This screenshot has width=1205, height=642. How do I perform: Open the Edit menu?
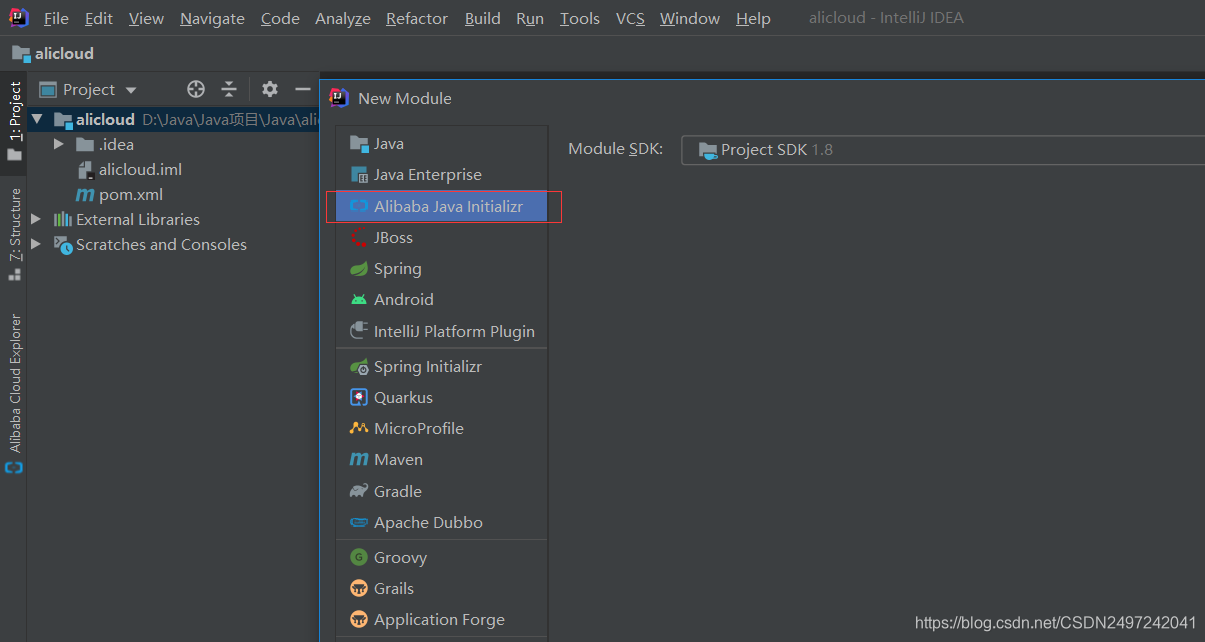pos(99,18)
